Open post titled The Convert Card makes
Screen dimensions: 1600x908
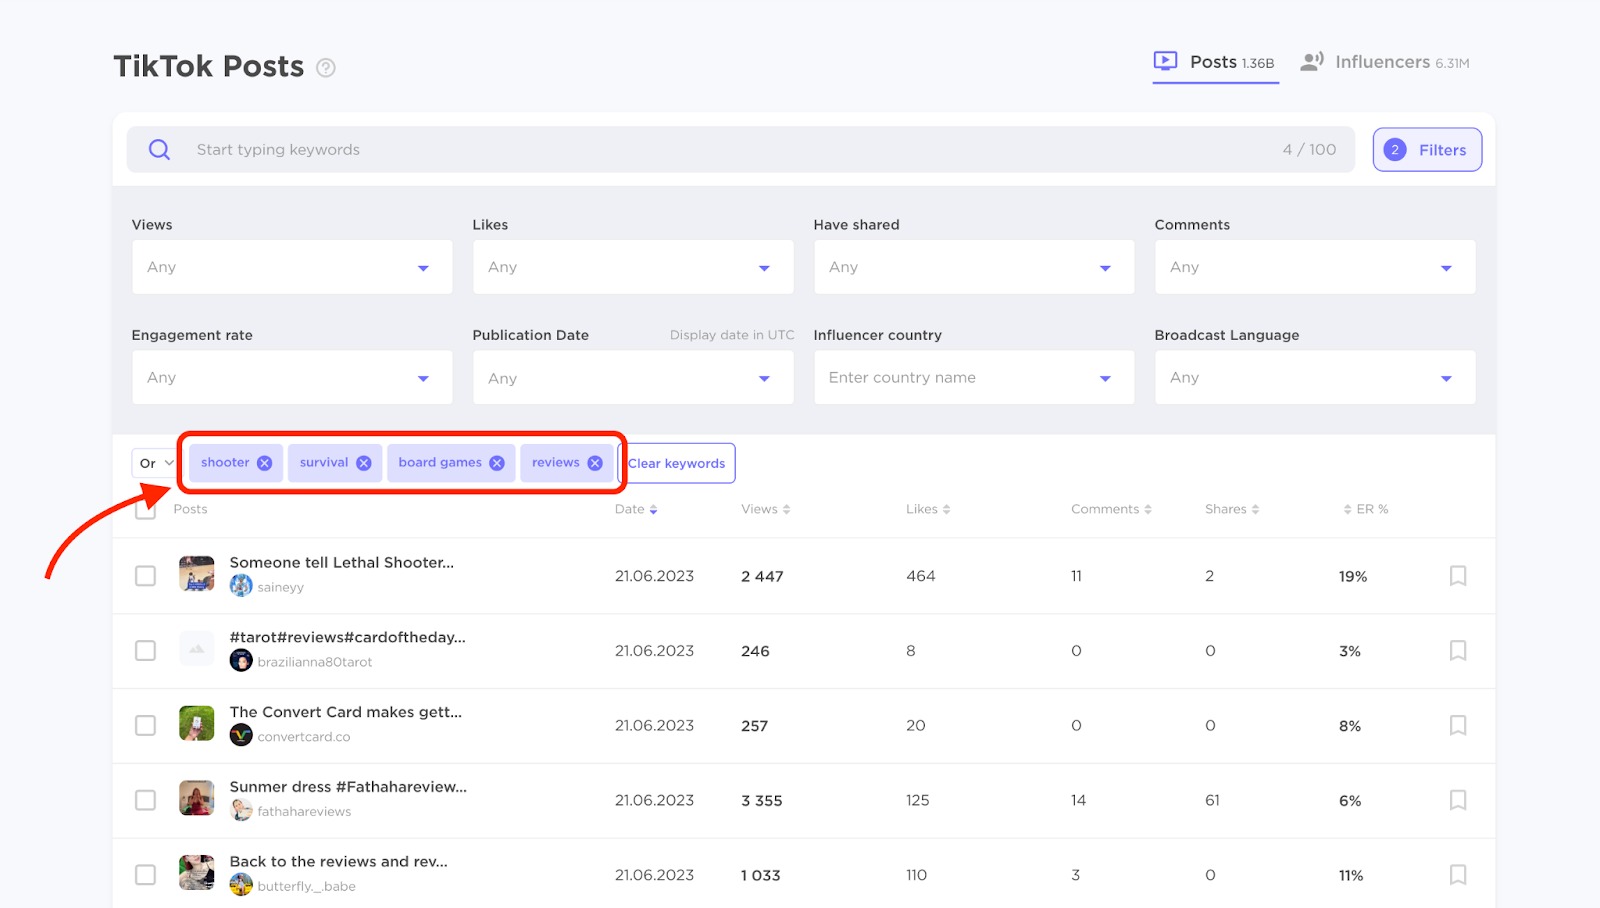pyautogui.click(x=346, y=712)
